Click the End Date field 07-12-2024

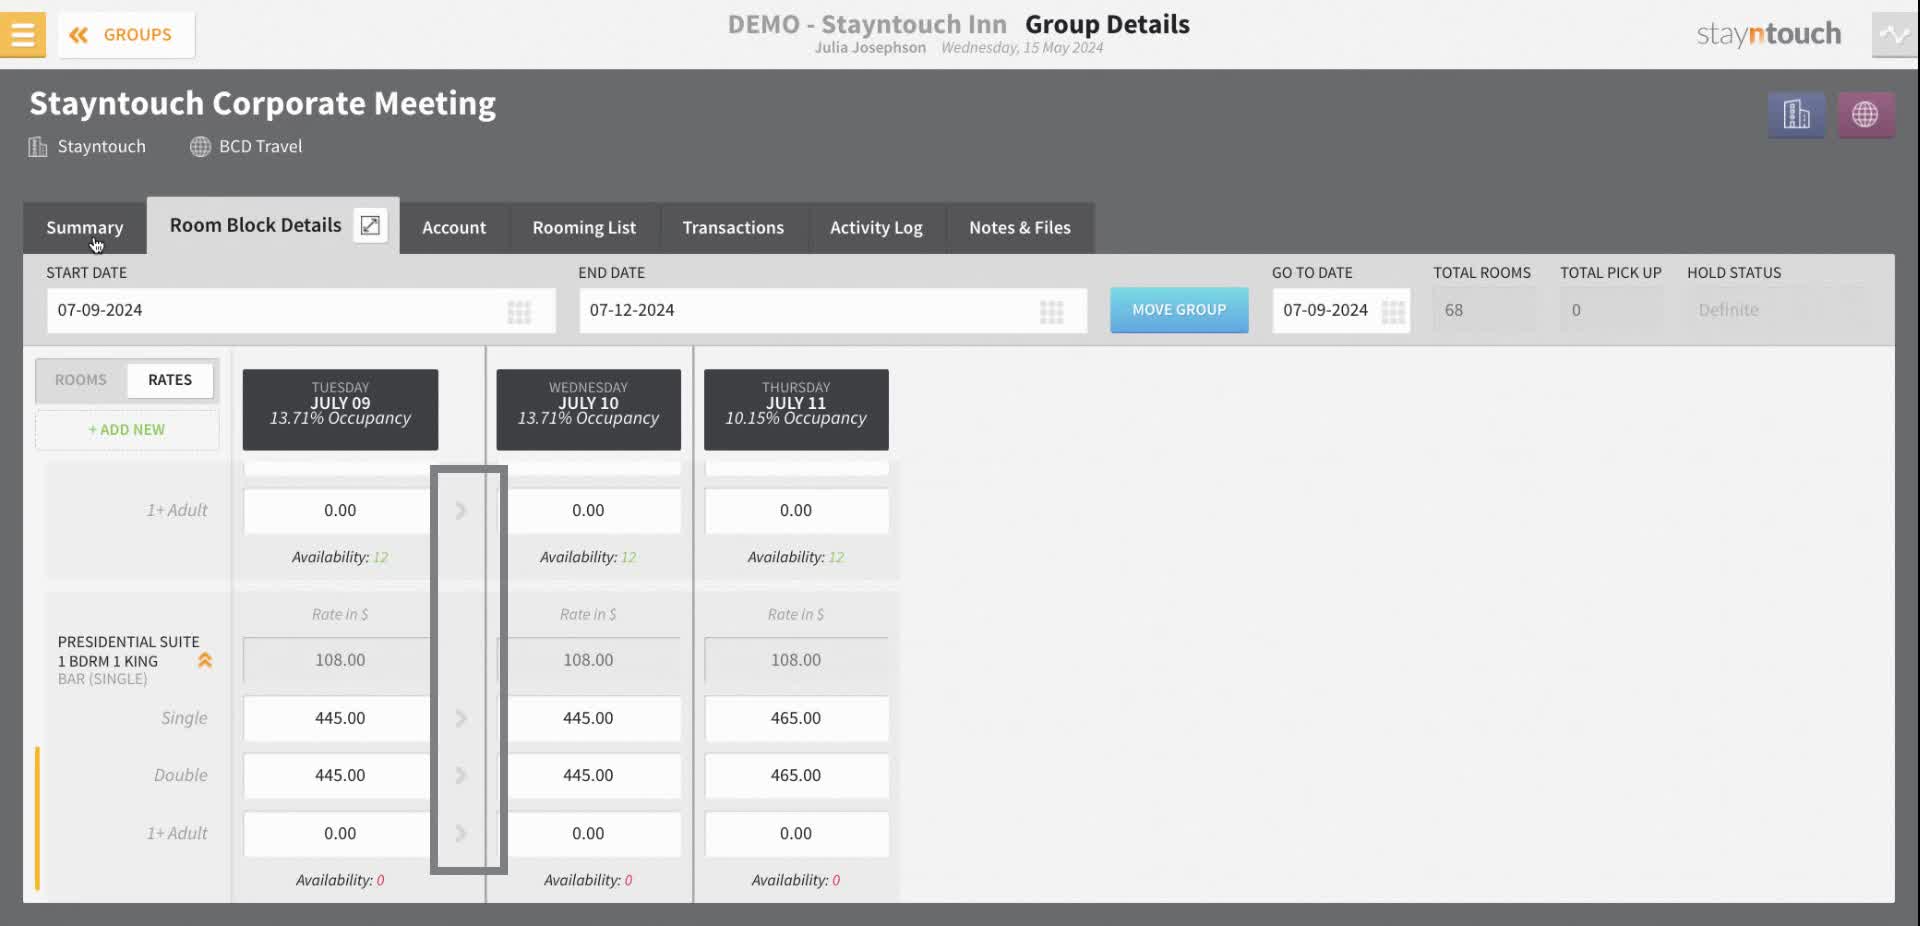pos(833,311)
